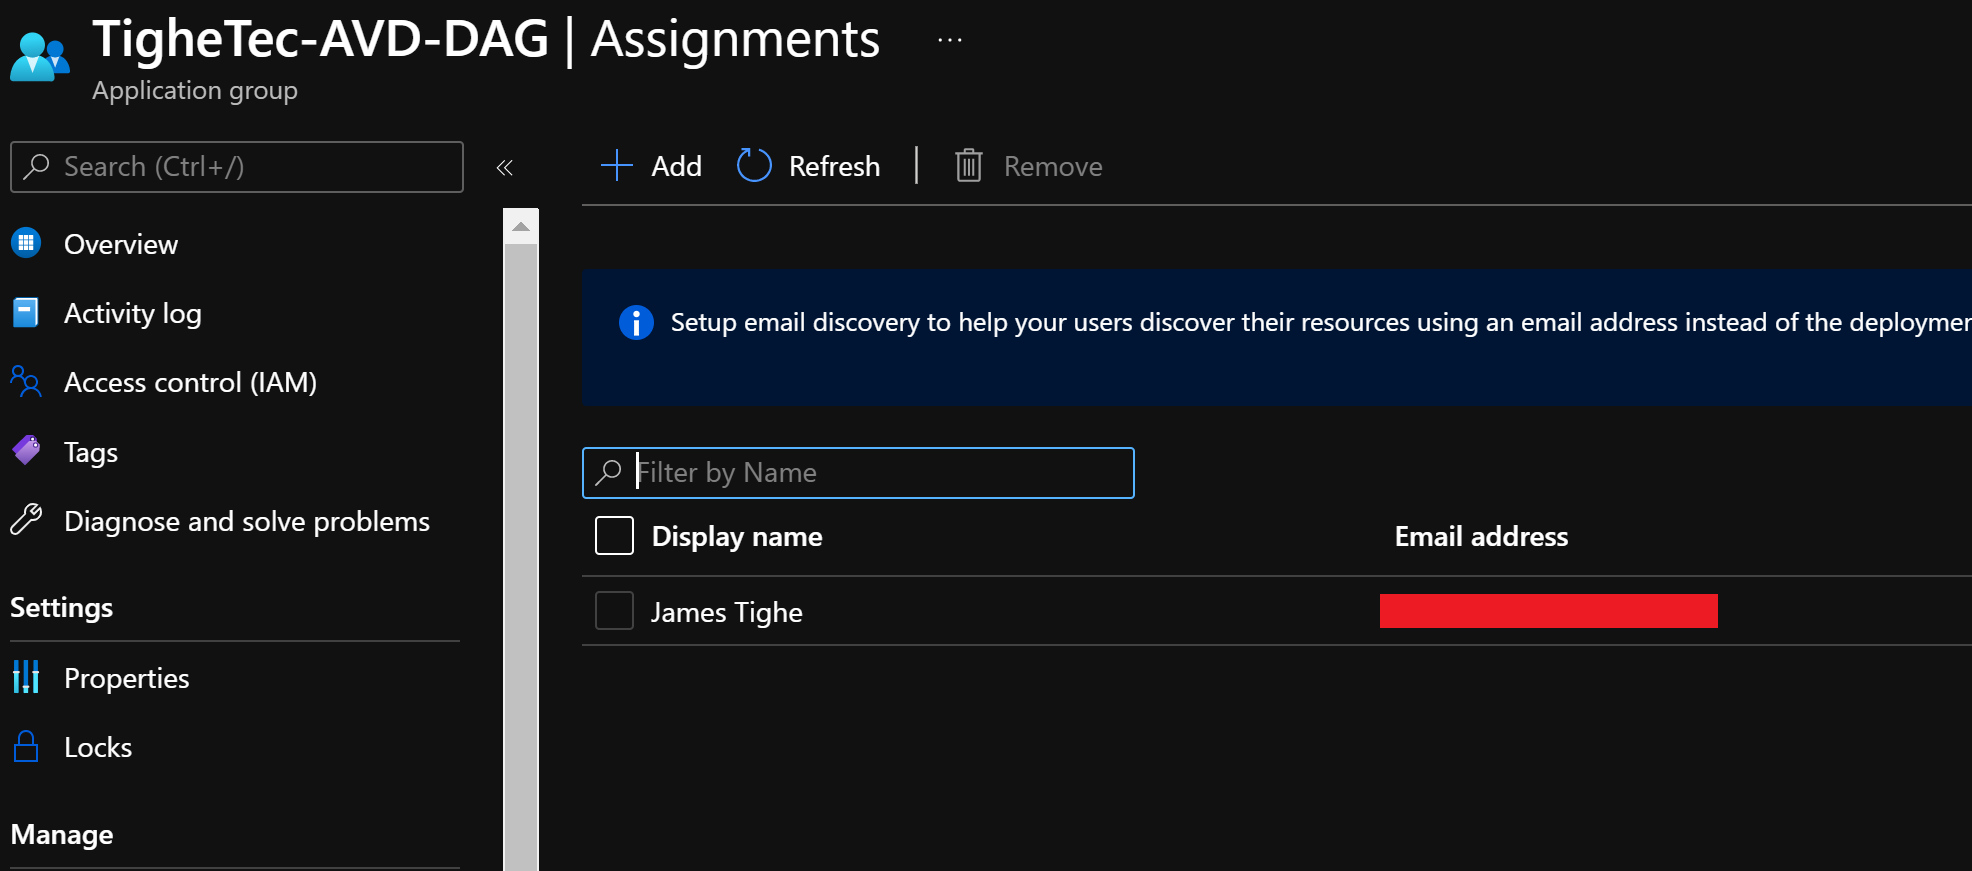Click the Properties sliders icon
The height and width of the screenshot is (871, 1972).
[x=26, y=678]
